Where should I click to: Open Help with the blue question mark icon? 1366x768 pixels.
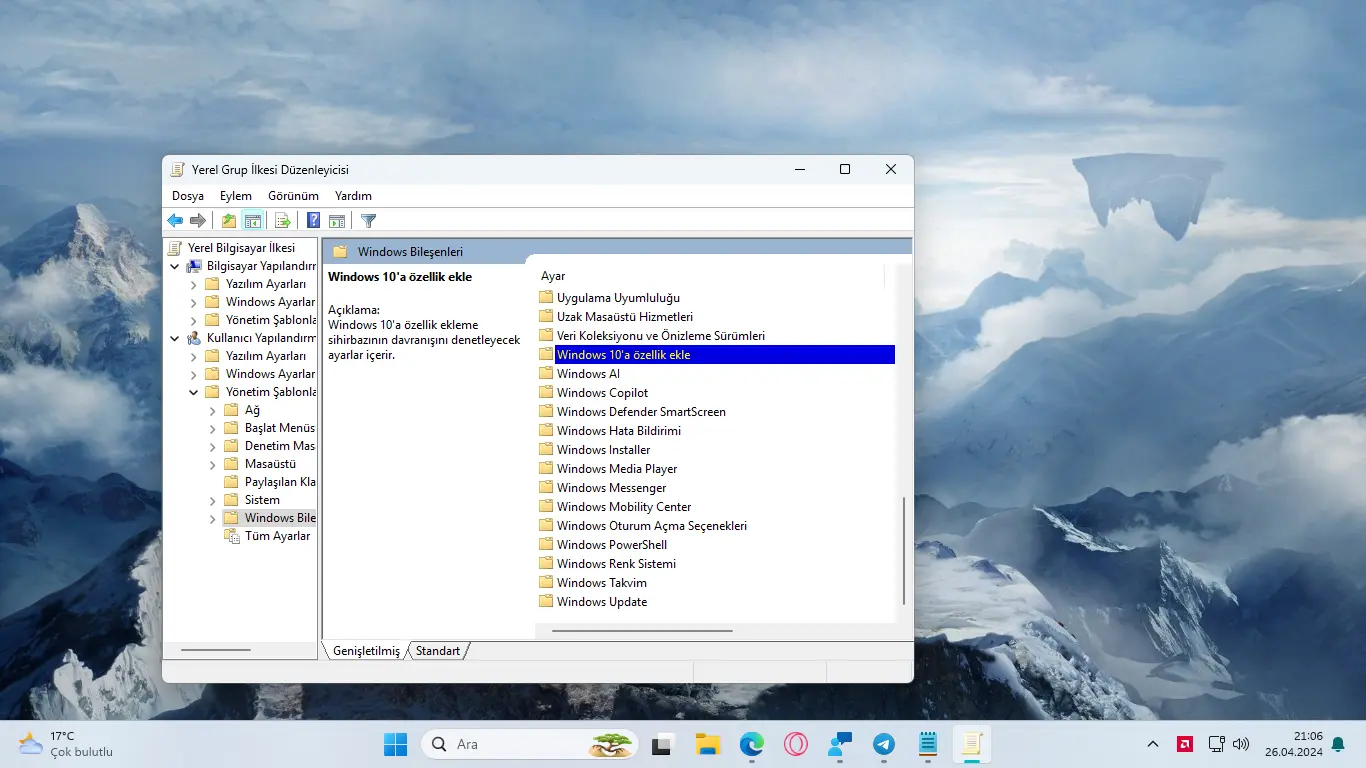pos(313,221)
